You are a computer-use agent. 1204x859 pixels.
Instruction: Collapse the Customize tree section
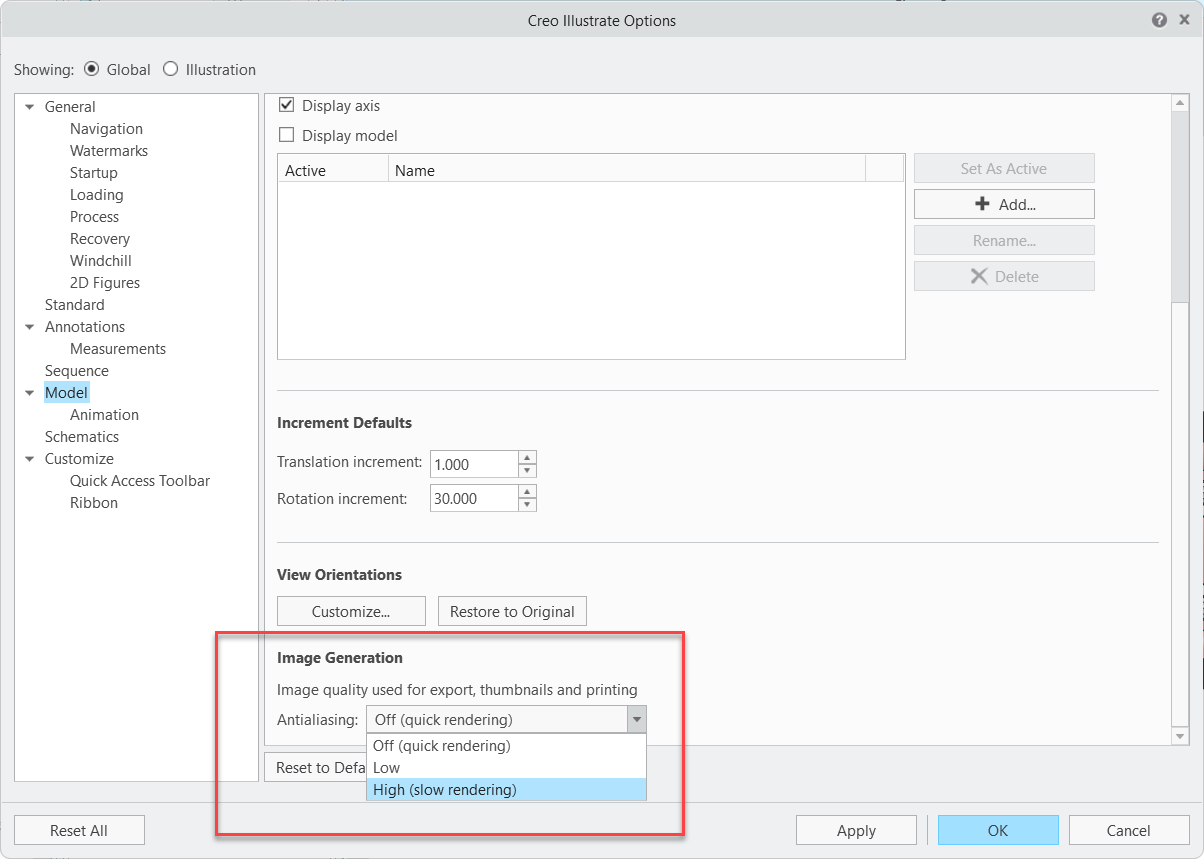(30, 459)
